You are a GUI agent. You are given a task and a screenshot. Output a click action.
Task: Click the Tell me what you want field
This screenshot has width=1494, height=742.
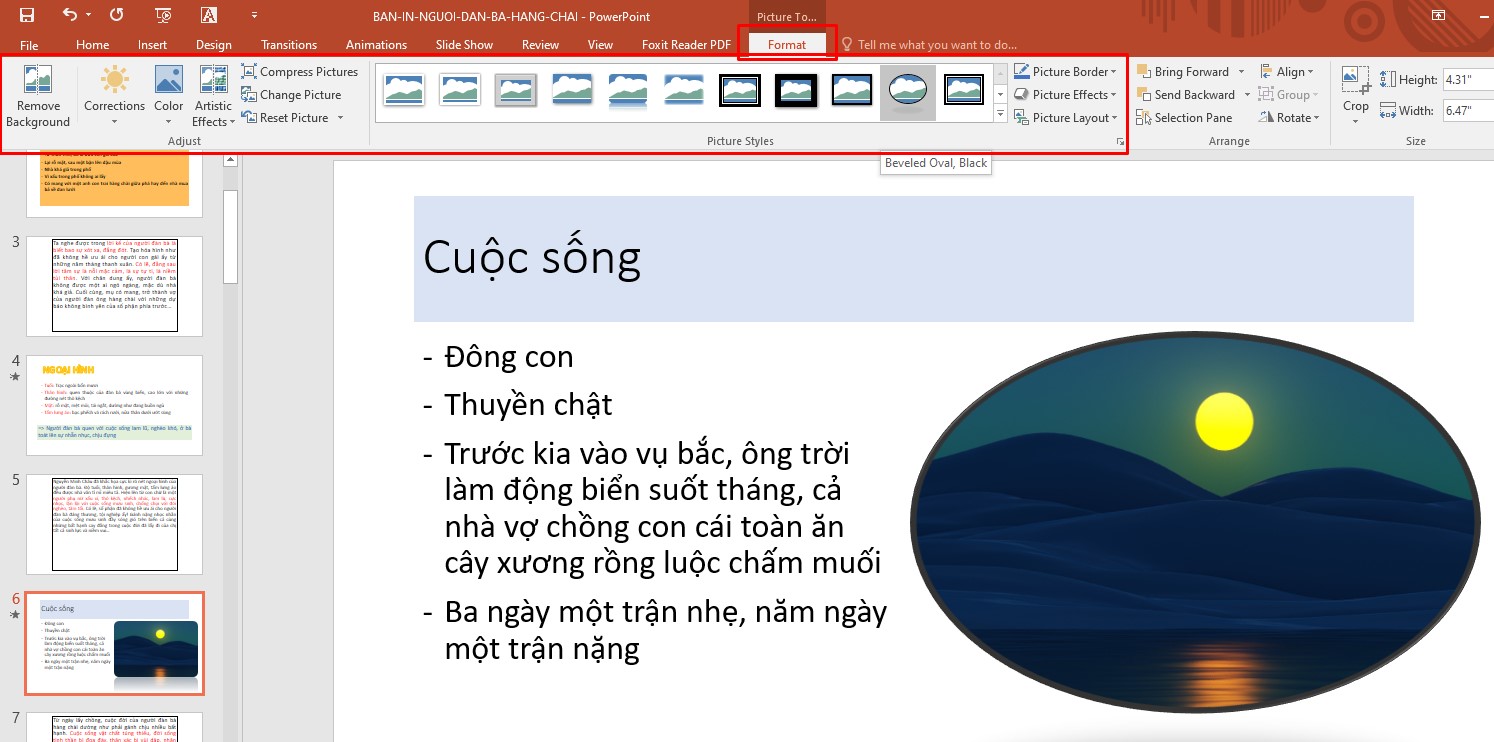935,44
